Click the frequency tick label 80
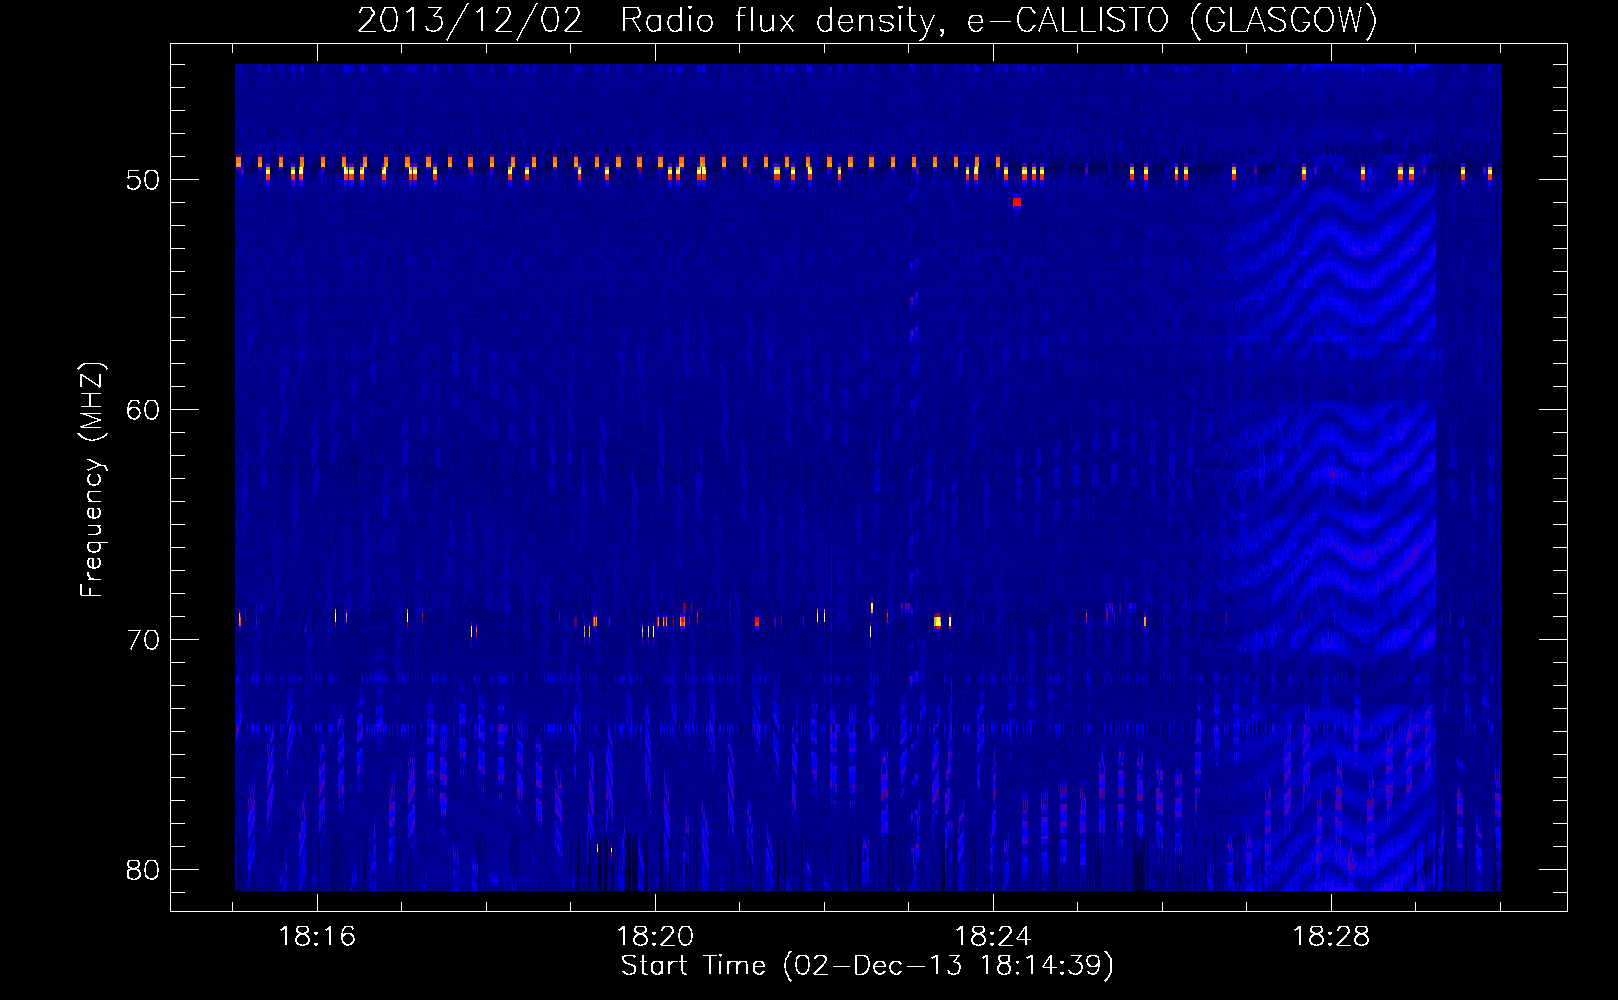 pos(143,870)
